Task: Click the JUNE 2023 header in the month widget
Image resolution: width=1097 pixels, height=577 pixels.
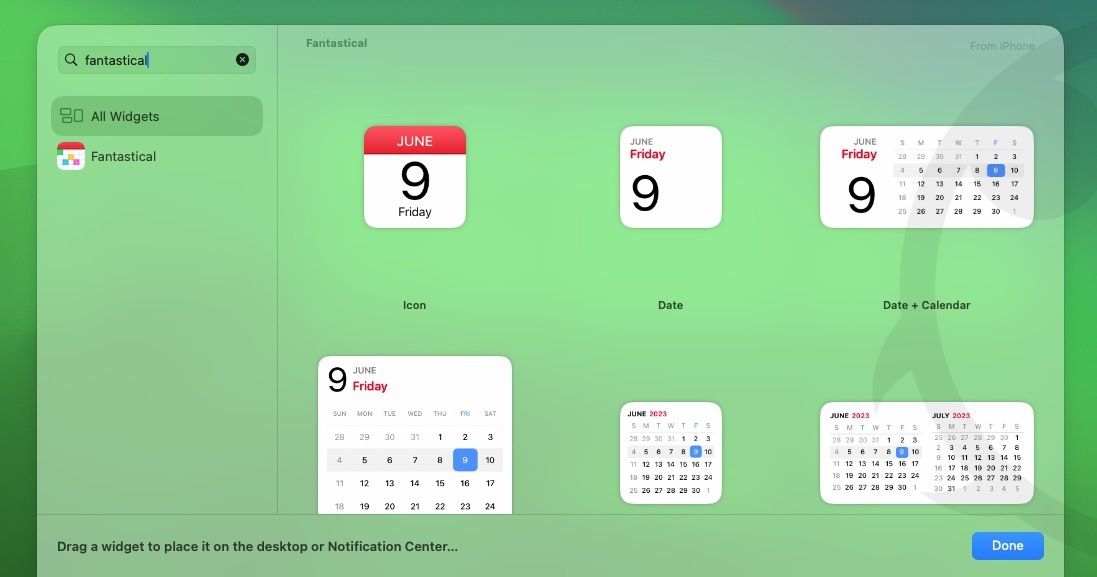Action: coord(649,414)
